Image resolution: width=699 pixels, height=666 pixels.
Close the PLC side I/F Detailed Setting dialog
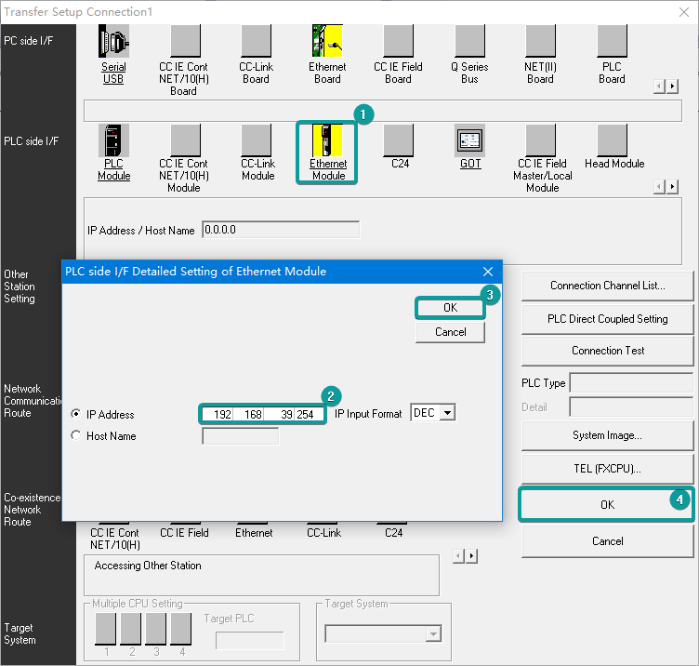pos(488,271)
